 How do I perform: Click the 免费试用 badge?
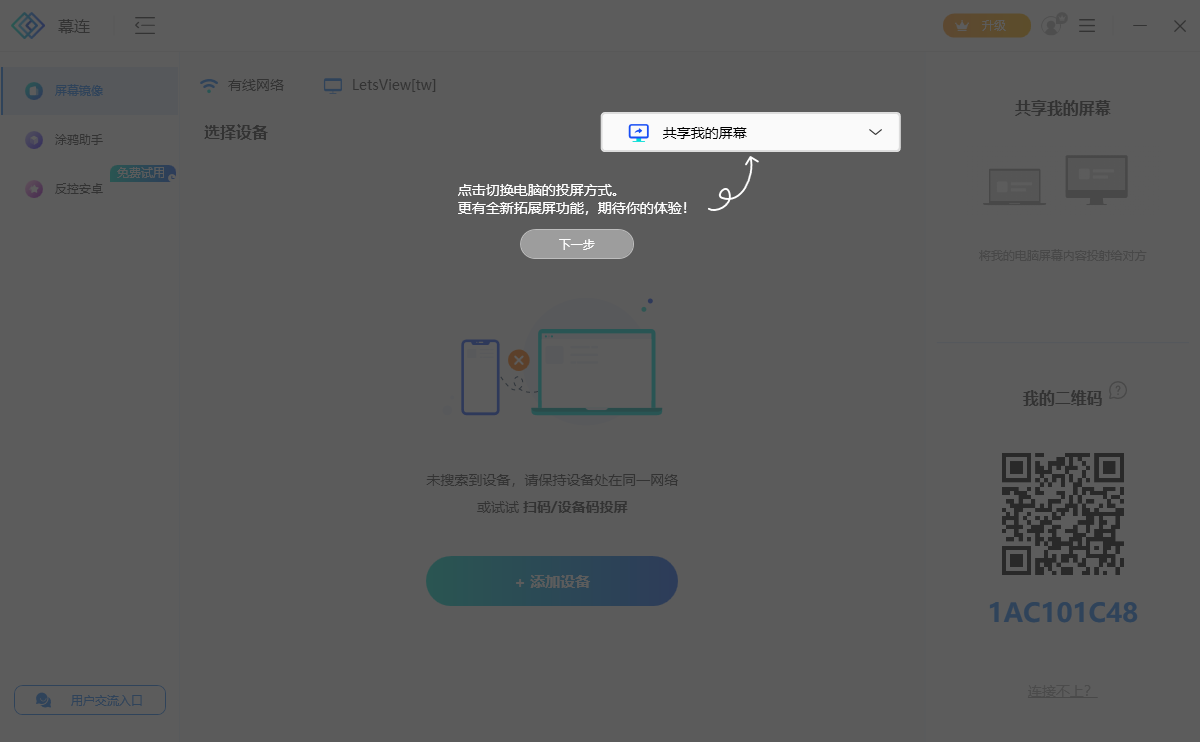coord(142,173)
